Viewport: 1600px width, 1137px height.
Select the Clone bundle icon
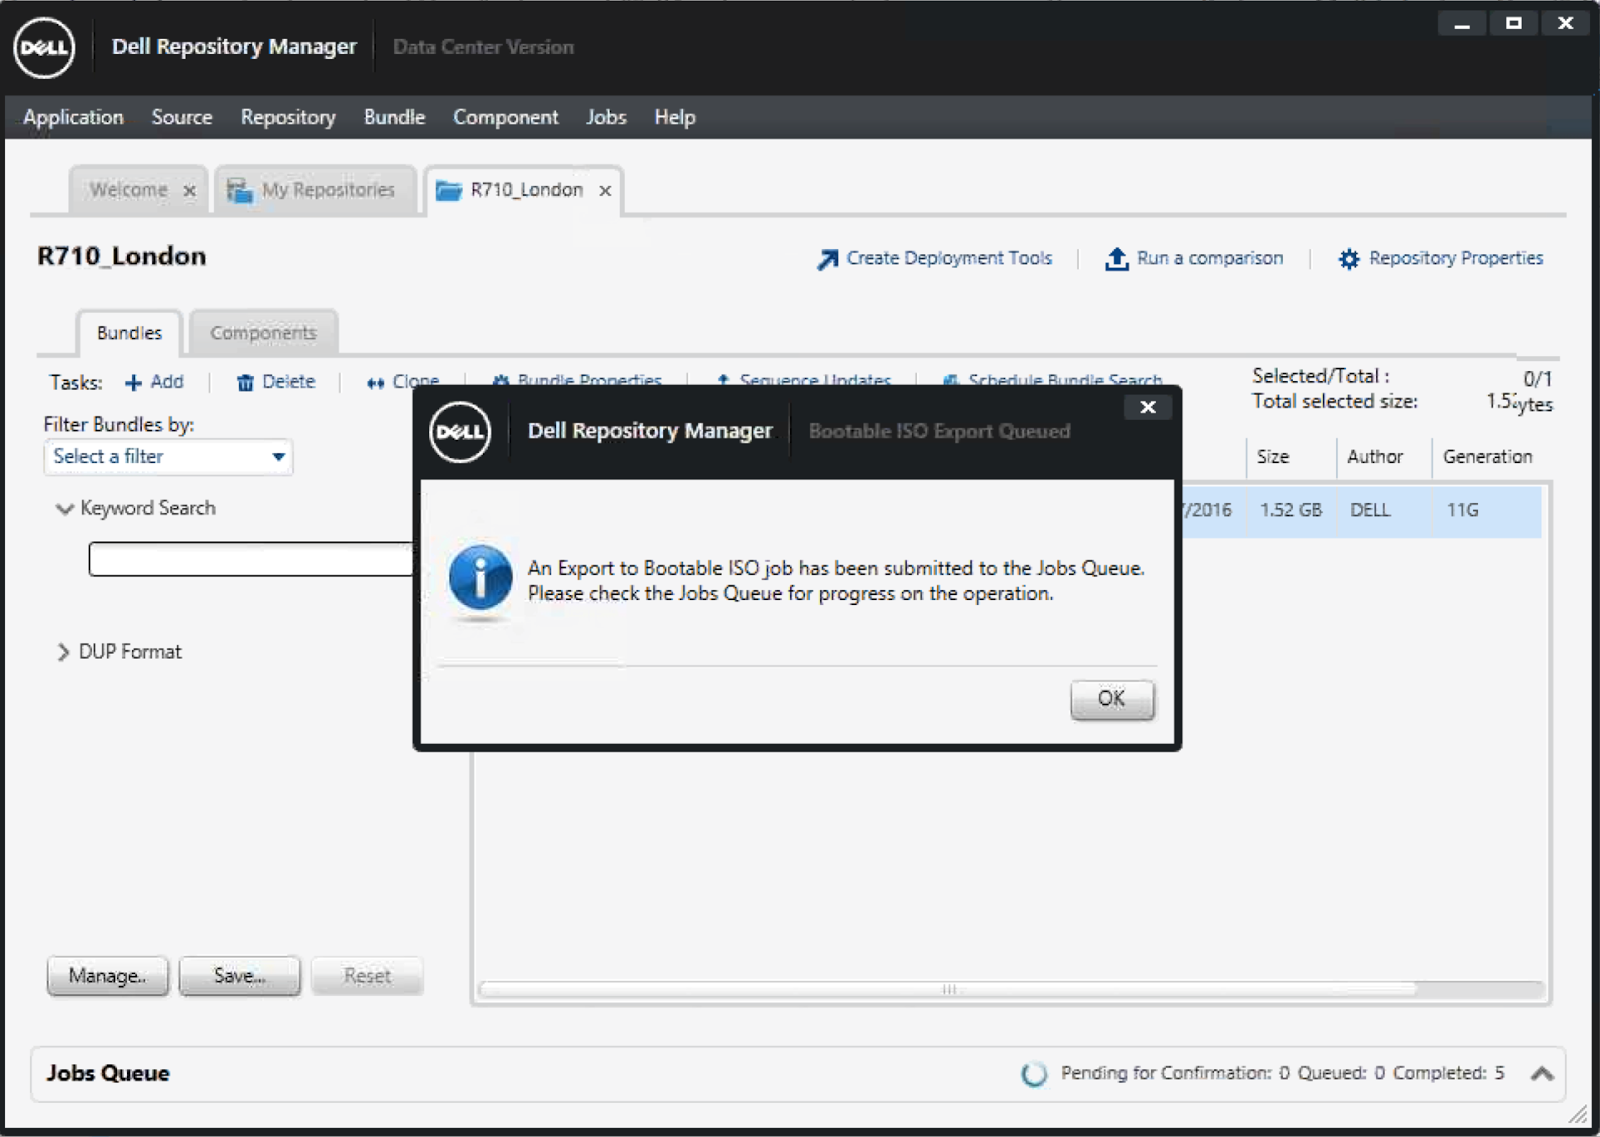click(x=376, y=382)
